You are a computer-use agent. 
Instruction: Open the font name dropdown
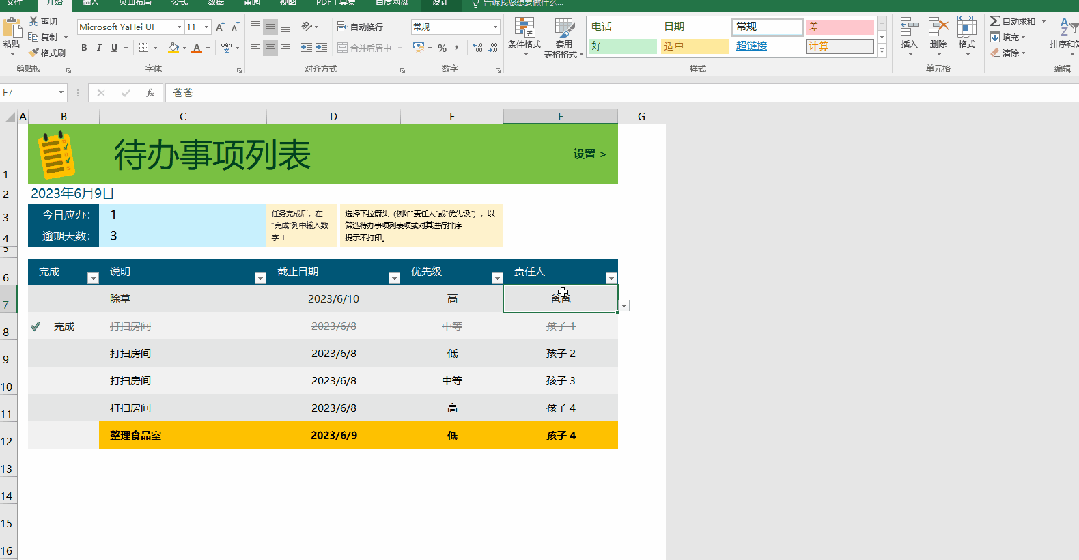tap(179, 27)
